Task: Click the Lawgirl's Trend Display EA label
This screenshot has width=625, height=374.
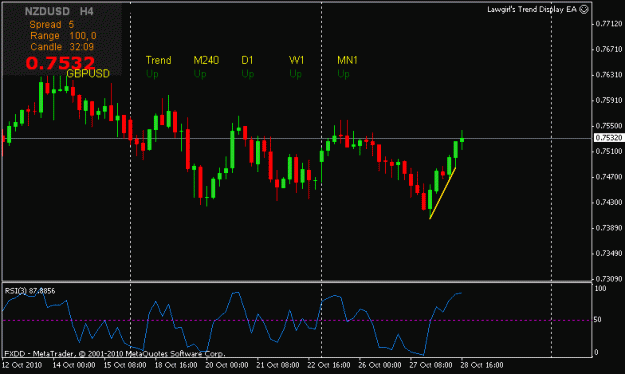Action: (532, 9)
